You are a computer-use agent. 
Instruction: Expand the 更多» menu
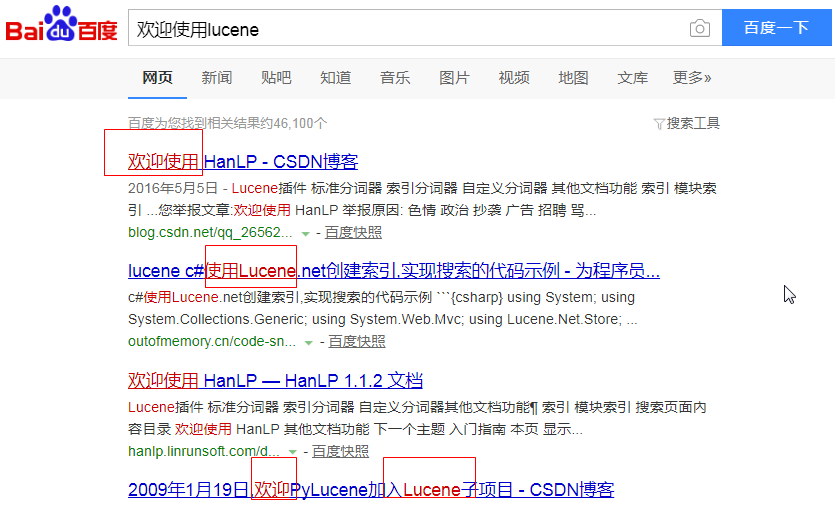(692, 78)
